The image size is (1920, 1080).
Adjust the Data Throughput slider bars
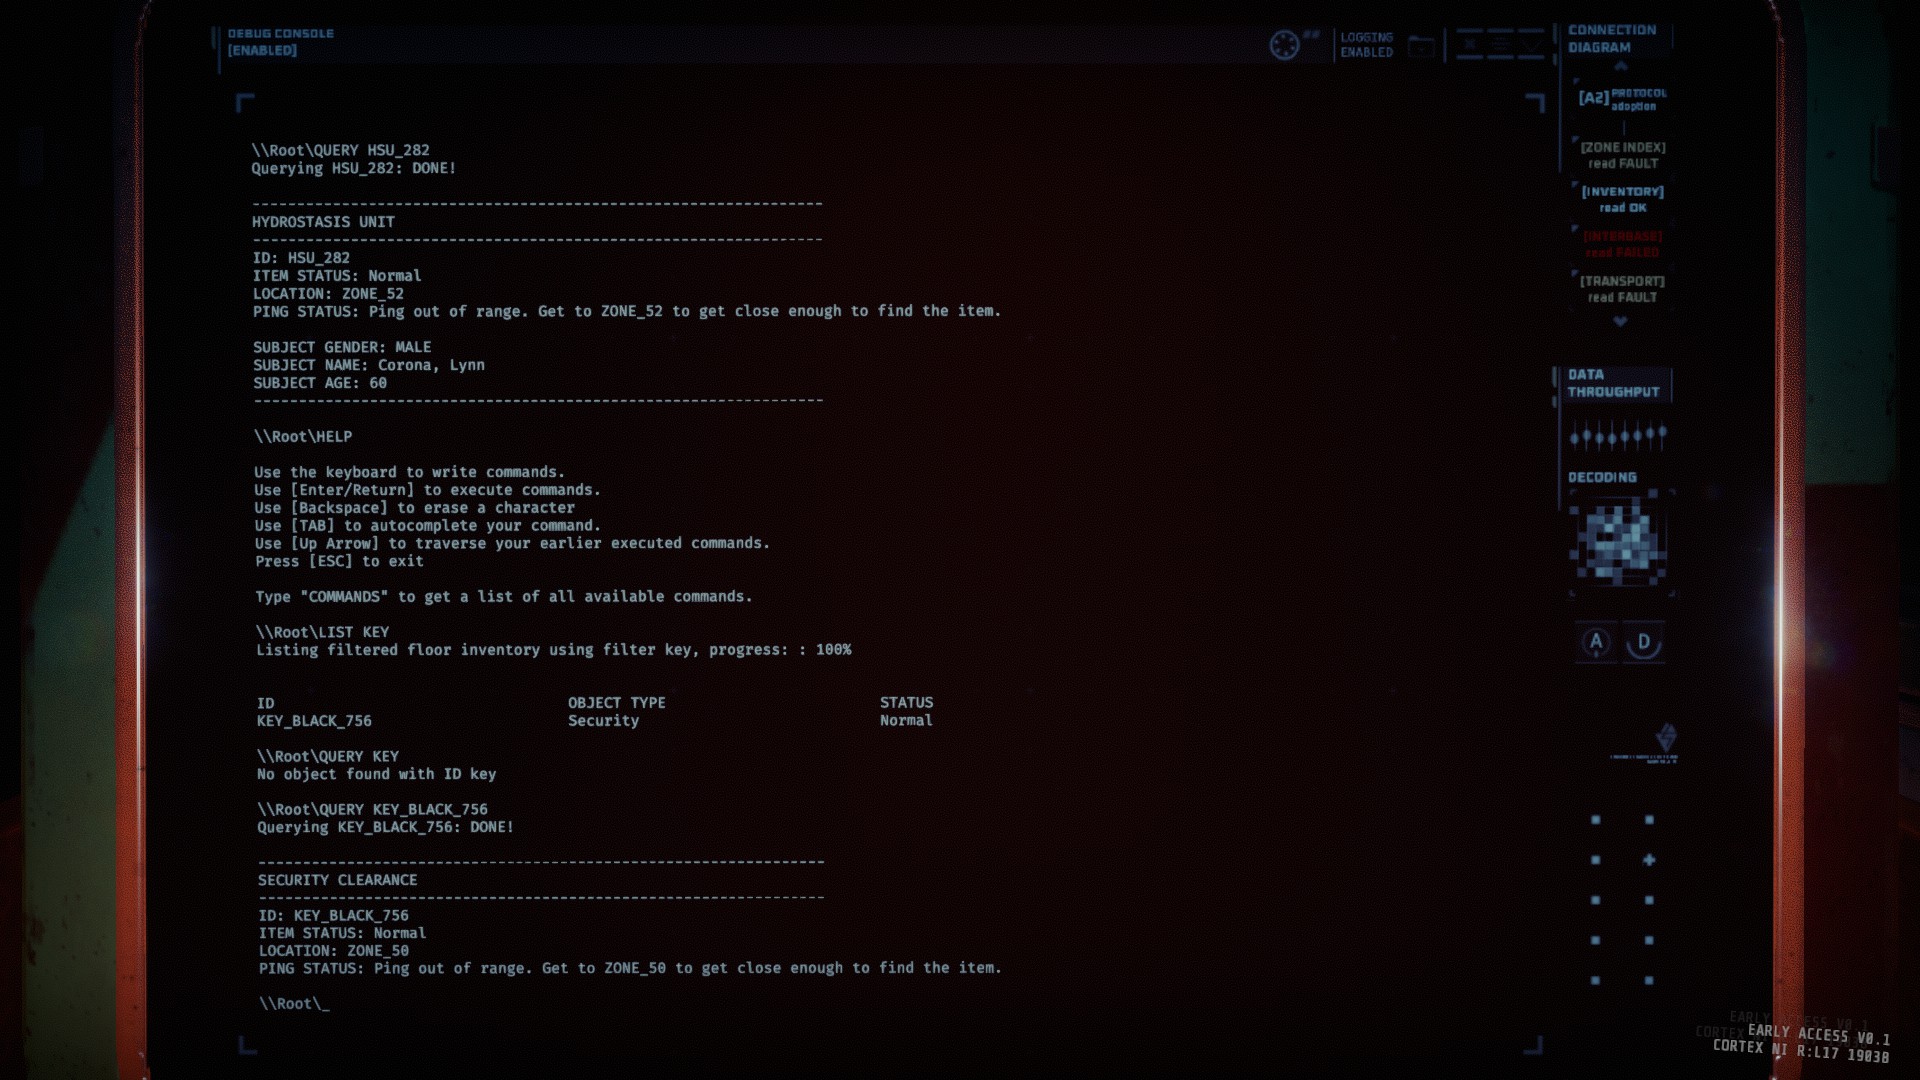coord(1617,436)
